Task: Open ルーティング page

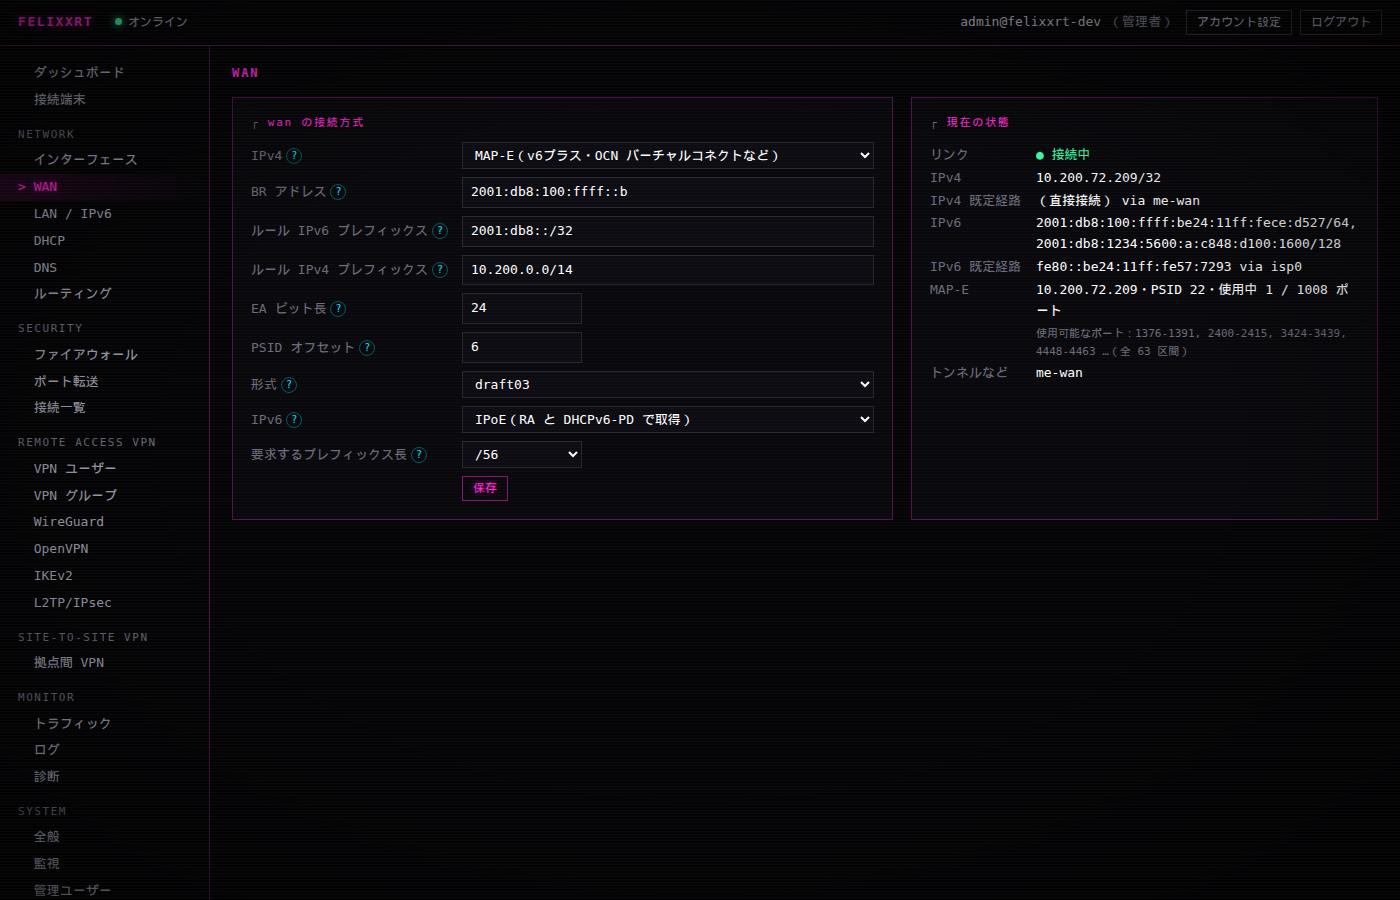Action: pos(73,293)
